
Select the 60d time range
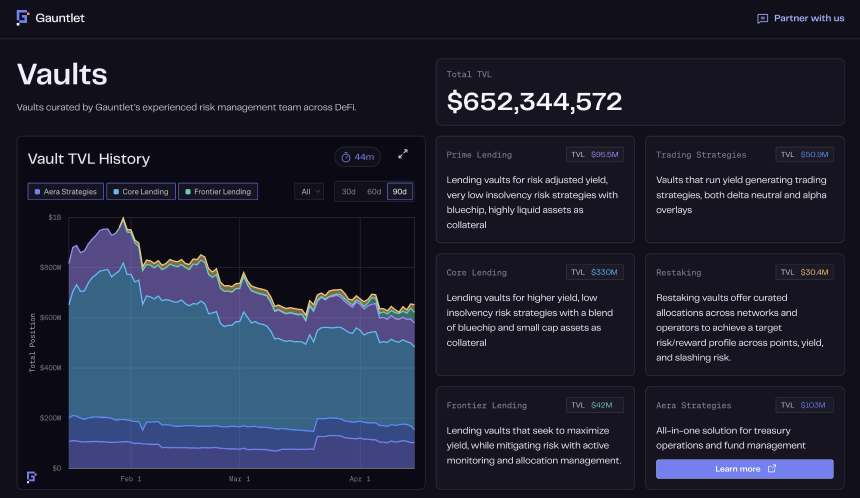coord(374,191)
